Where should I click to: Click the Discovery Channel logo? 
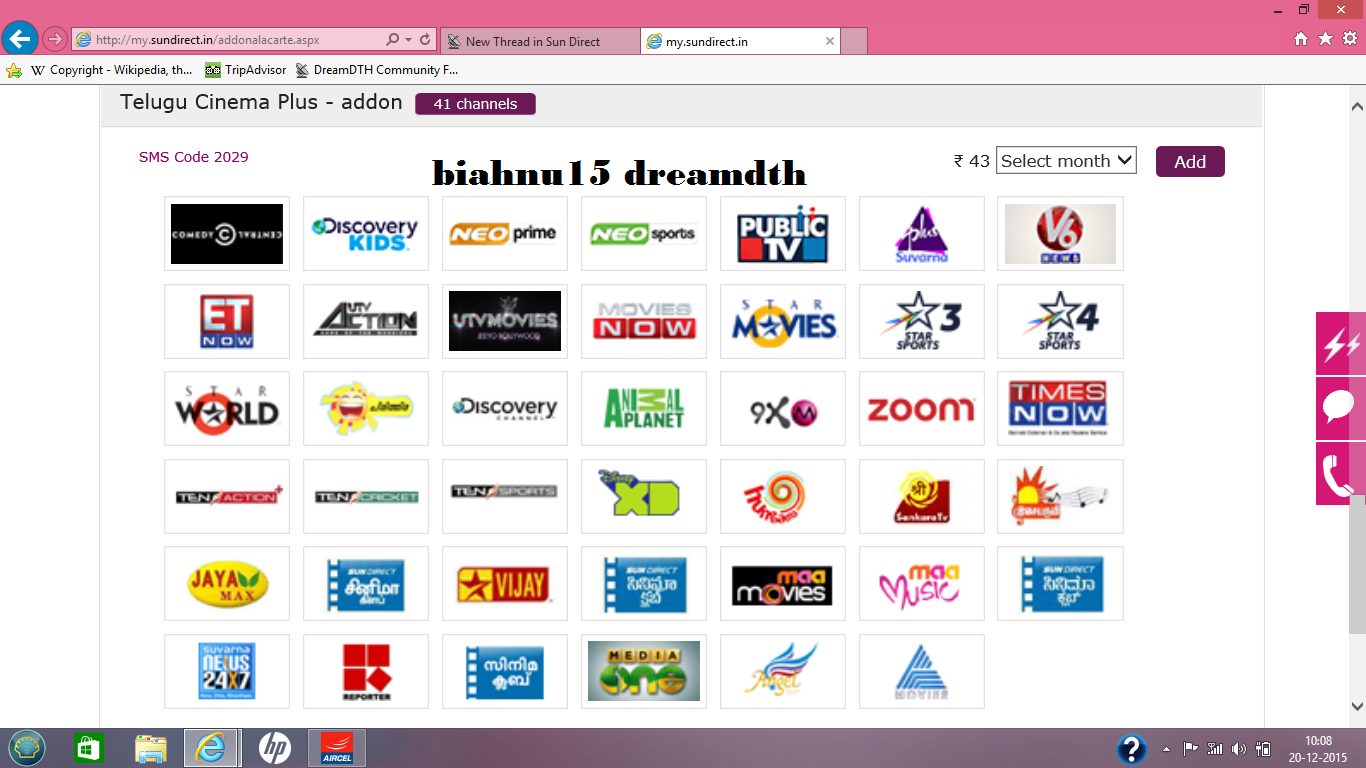click(505, 409)
